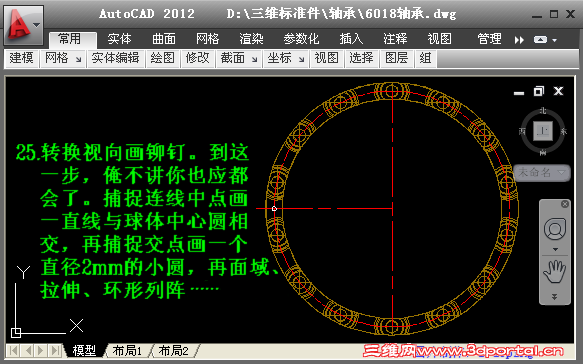The width and height of the screenshot is (583, 364).
Task: Open the 网格 ribbon tab
Action: pyautogui.click(x=207, y=39)
